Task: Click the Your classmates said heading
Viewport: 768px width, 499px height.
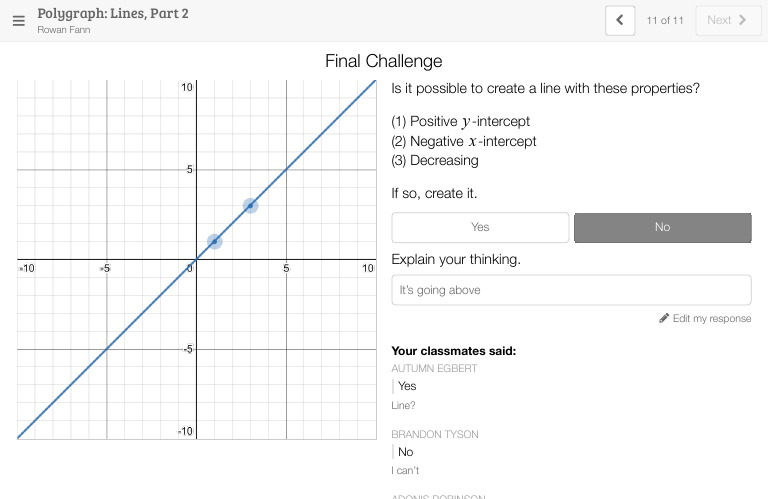Action: point(453,350)
